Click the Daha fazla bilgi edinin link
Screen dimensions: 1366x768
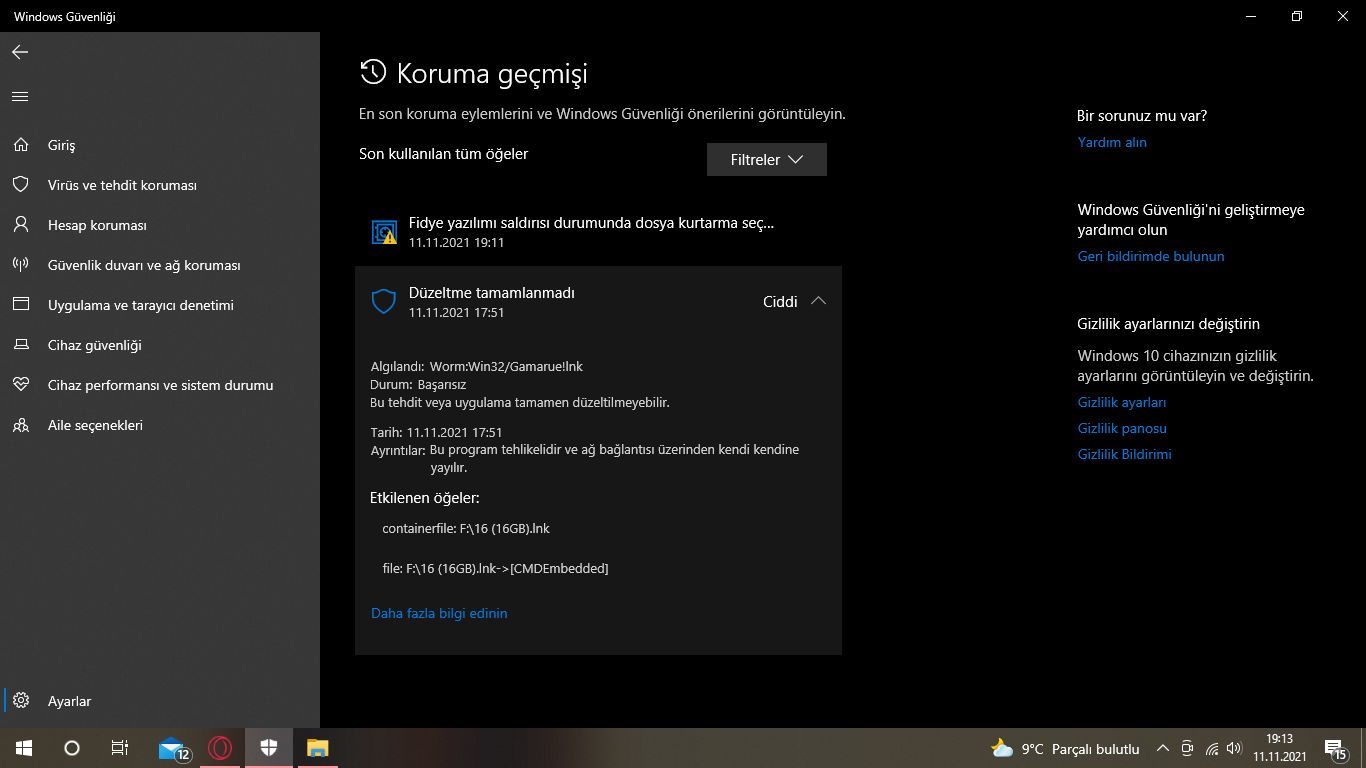[439, 613]
